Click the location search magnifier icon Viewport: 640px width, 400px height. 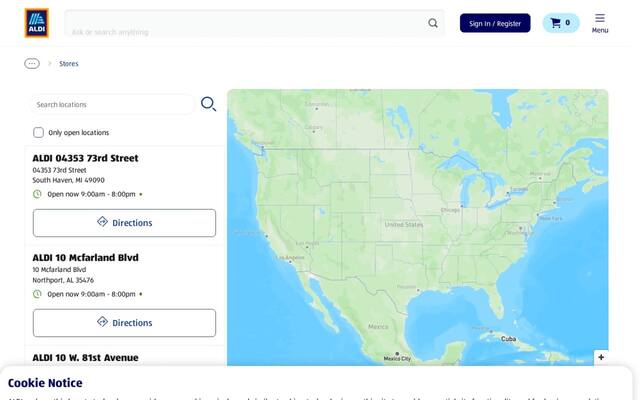[x=208, y=104]
